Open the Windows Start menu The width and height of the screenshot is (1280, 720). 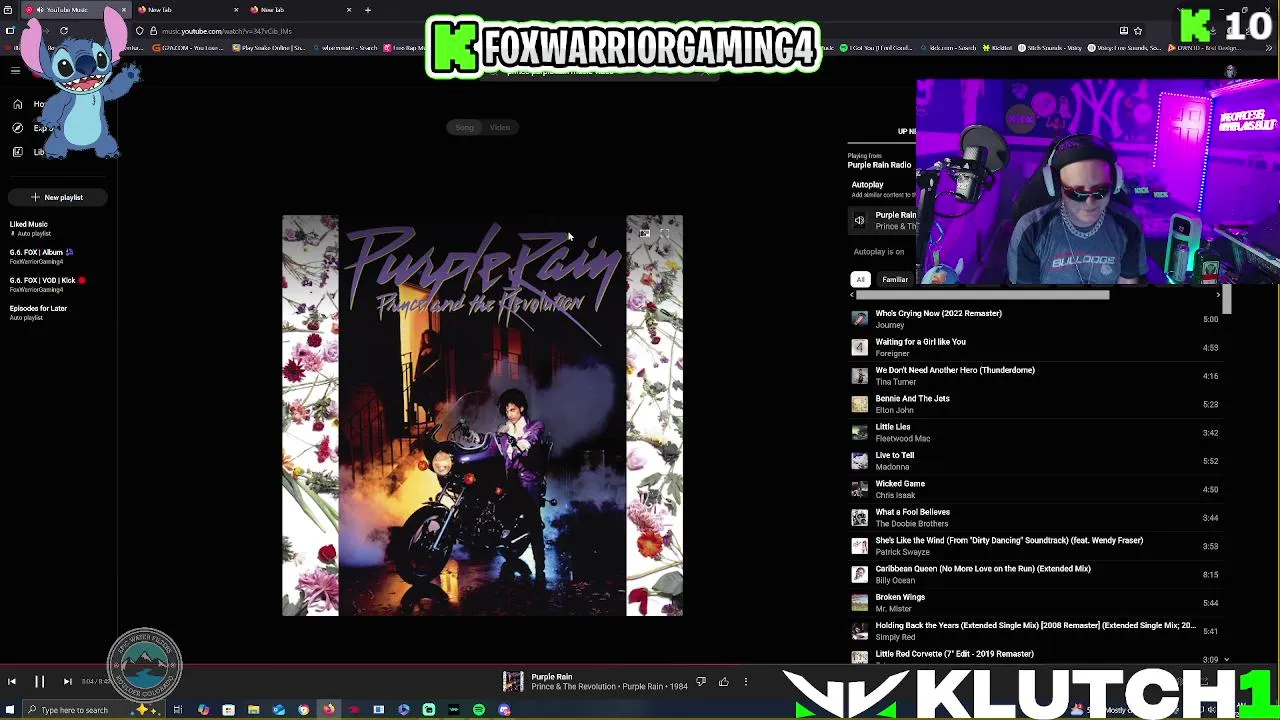9,710
